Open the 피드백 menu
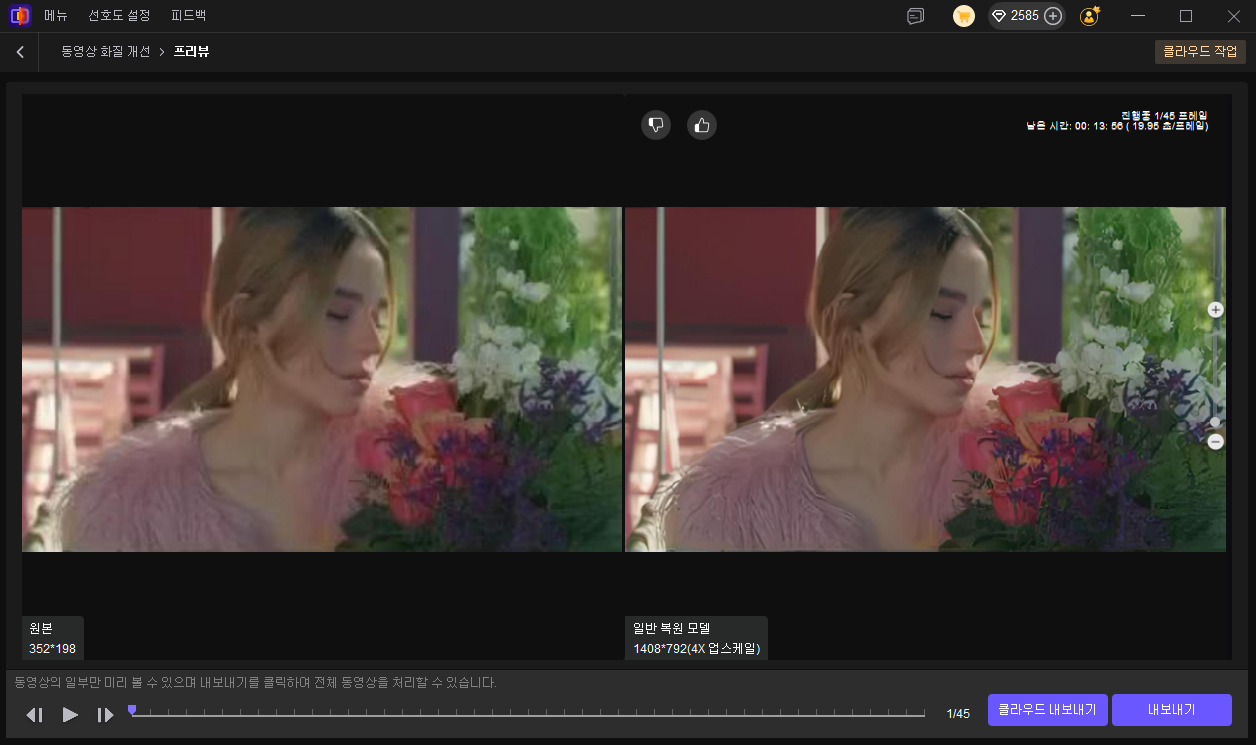The image size is (1256, 745). (x=189, y=16)
